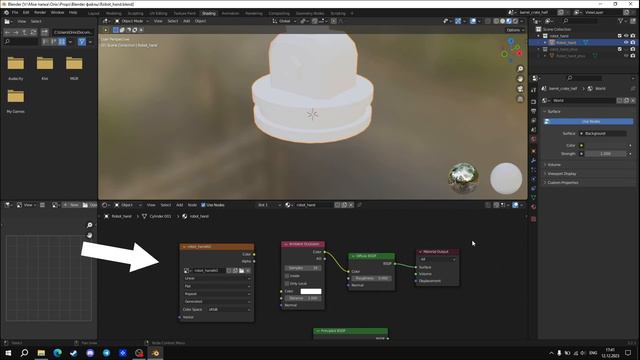Click the Use Nodes button in World properties

coord(588,122)
